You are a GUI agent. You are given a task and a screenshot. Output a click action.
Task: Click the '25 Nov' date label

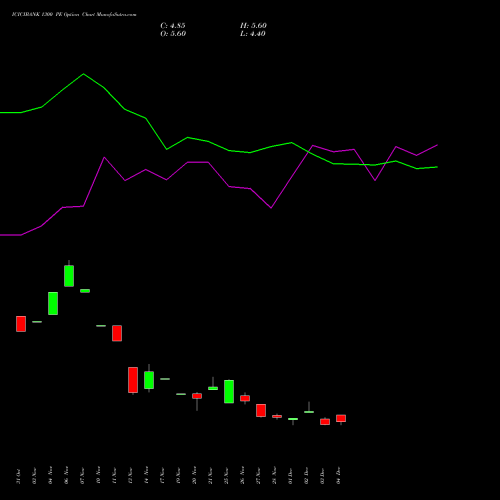tap(226, 476)
